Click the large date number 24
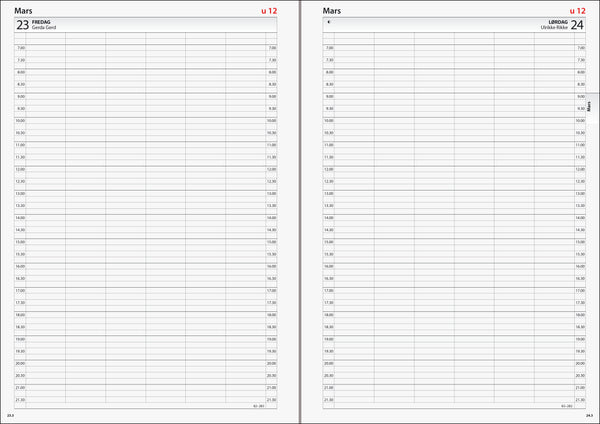This screenshot has width=600, height=424. click(x=577, y=25)
